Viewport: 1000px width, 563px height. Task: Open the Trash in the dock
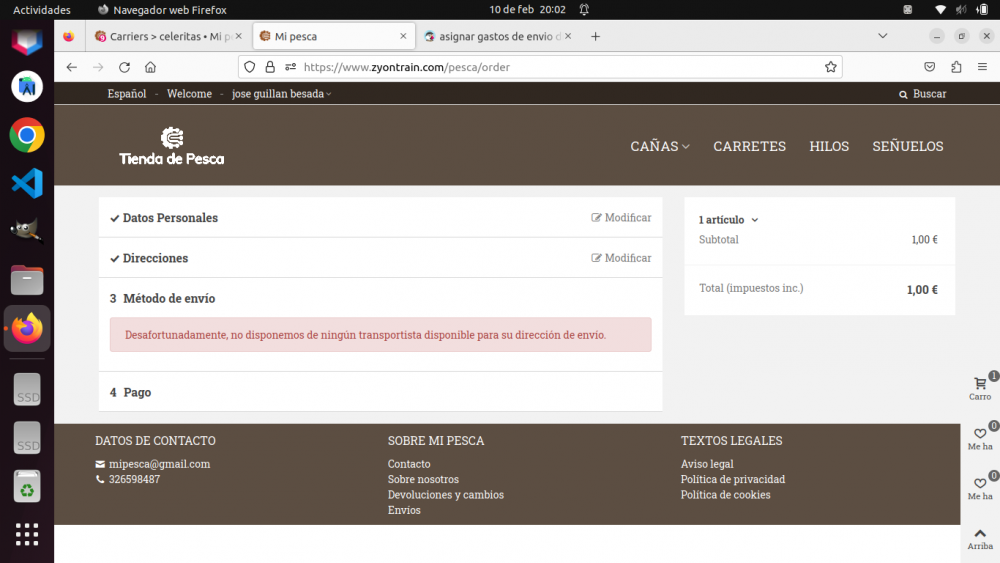(27, 486)
